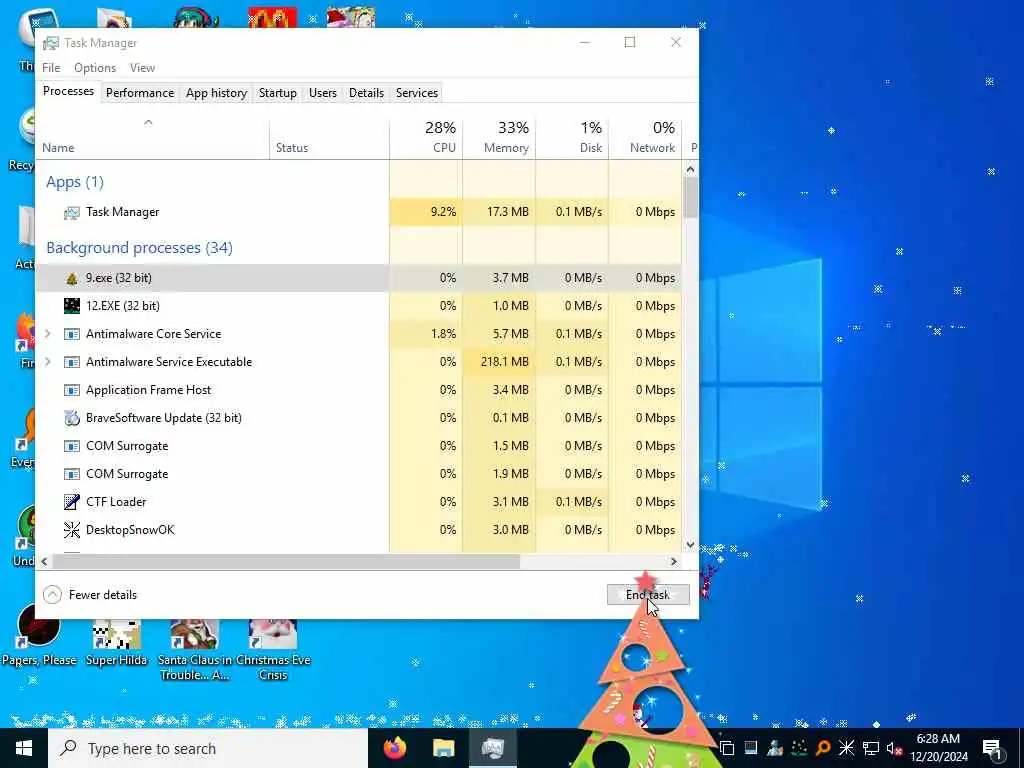The width and height of the screenshot is (1024, 768).
Task: Sort by the Name column header
Action: coord(152,139)
